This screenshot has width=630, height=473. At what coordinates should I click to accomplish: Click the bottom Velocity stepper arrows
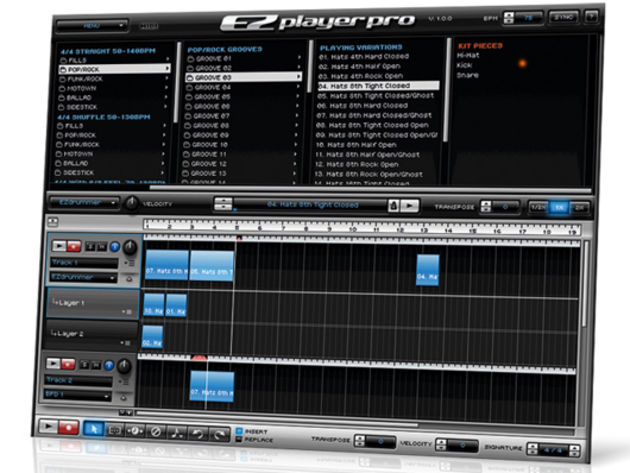pos(441,445)
